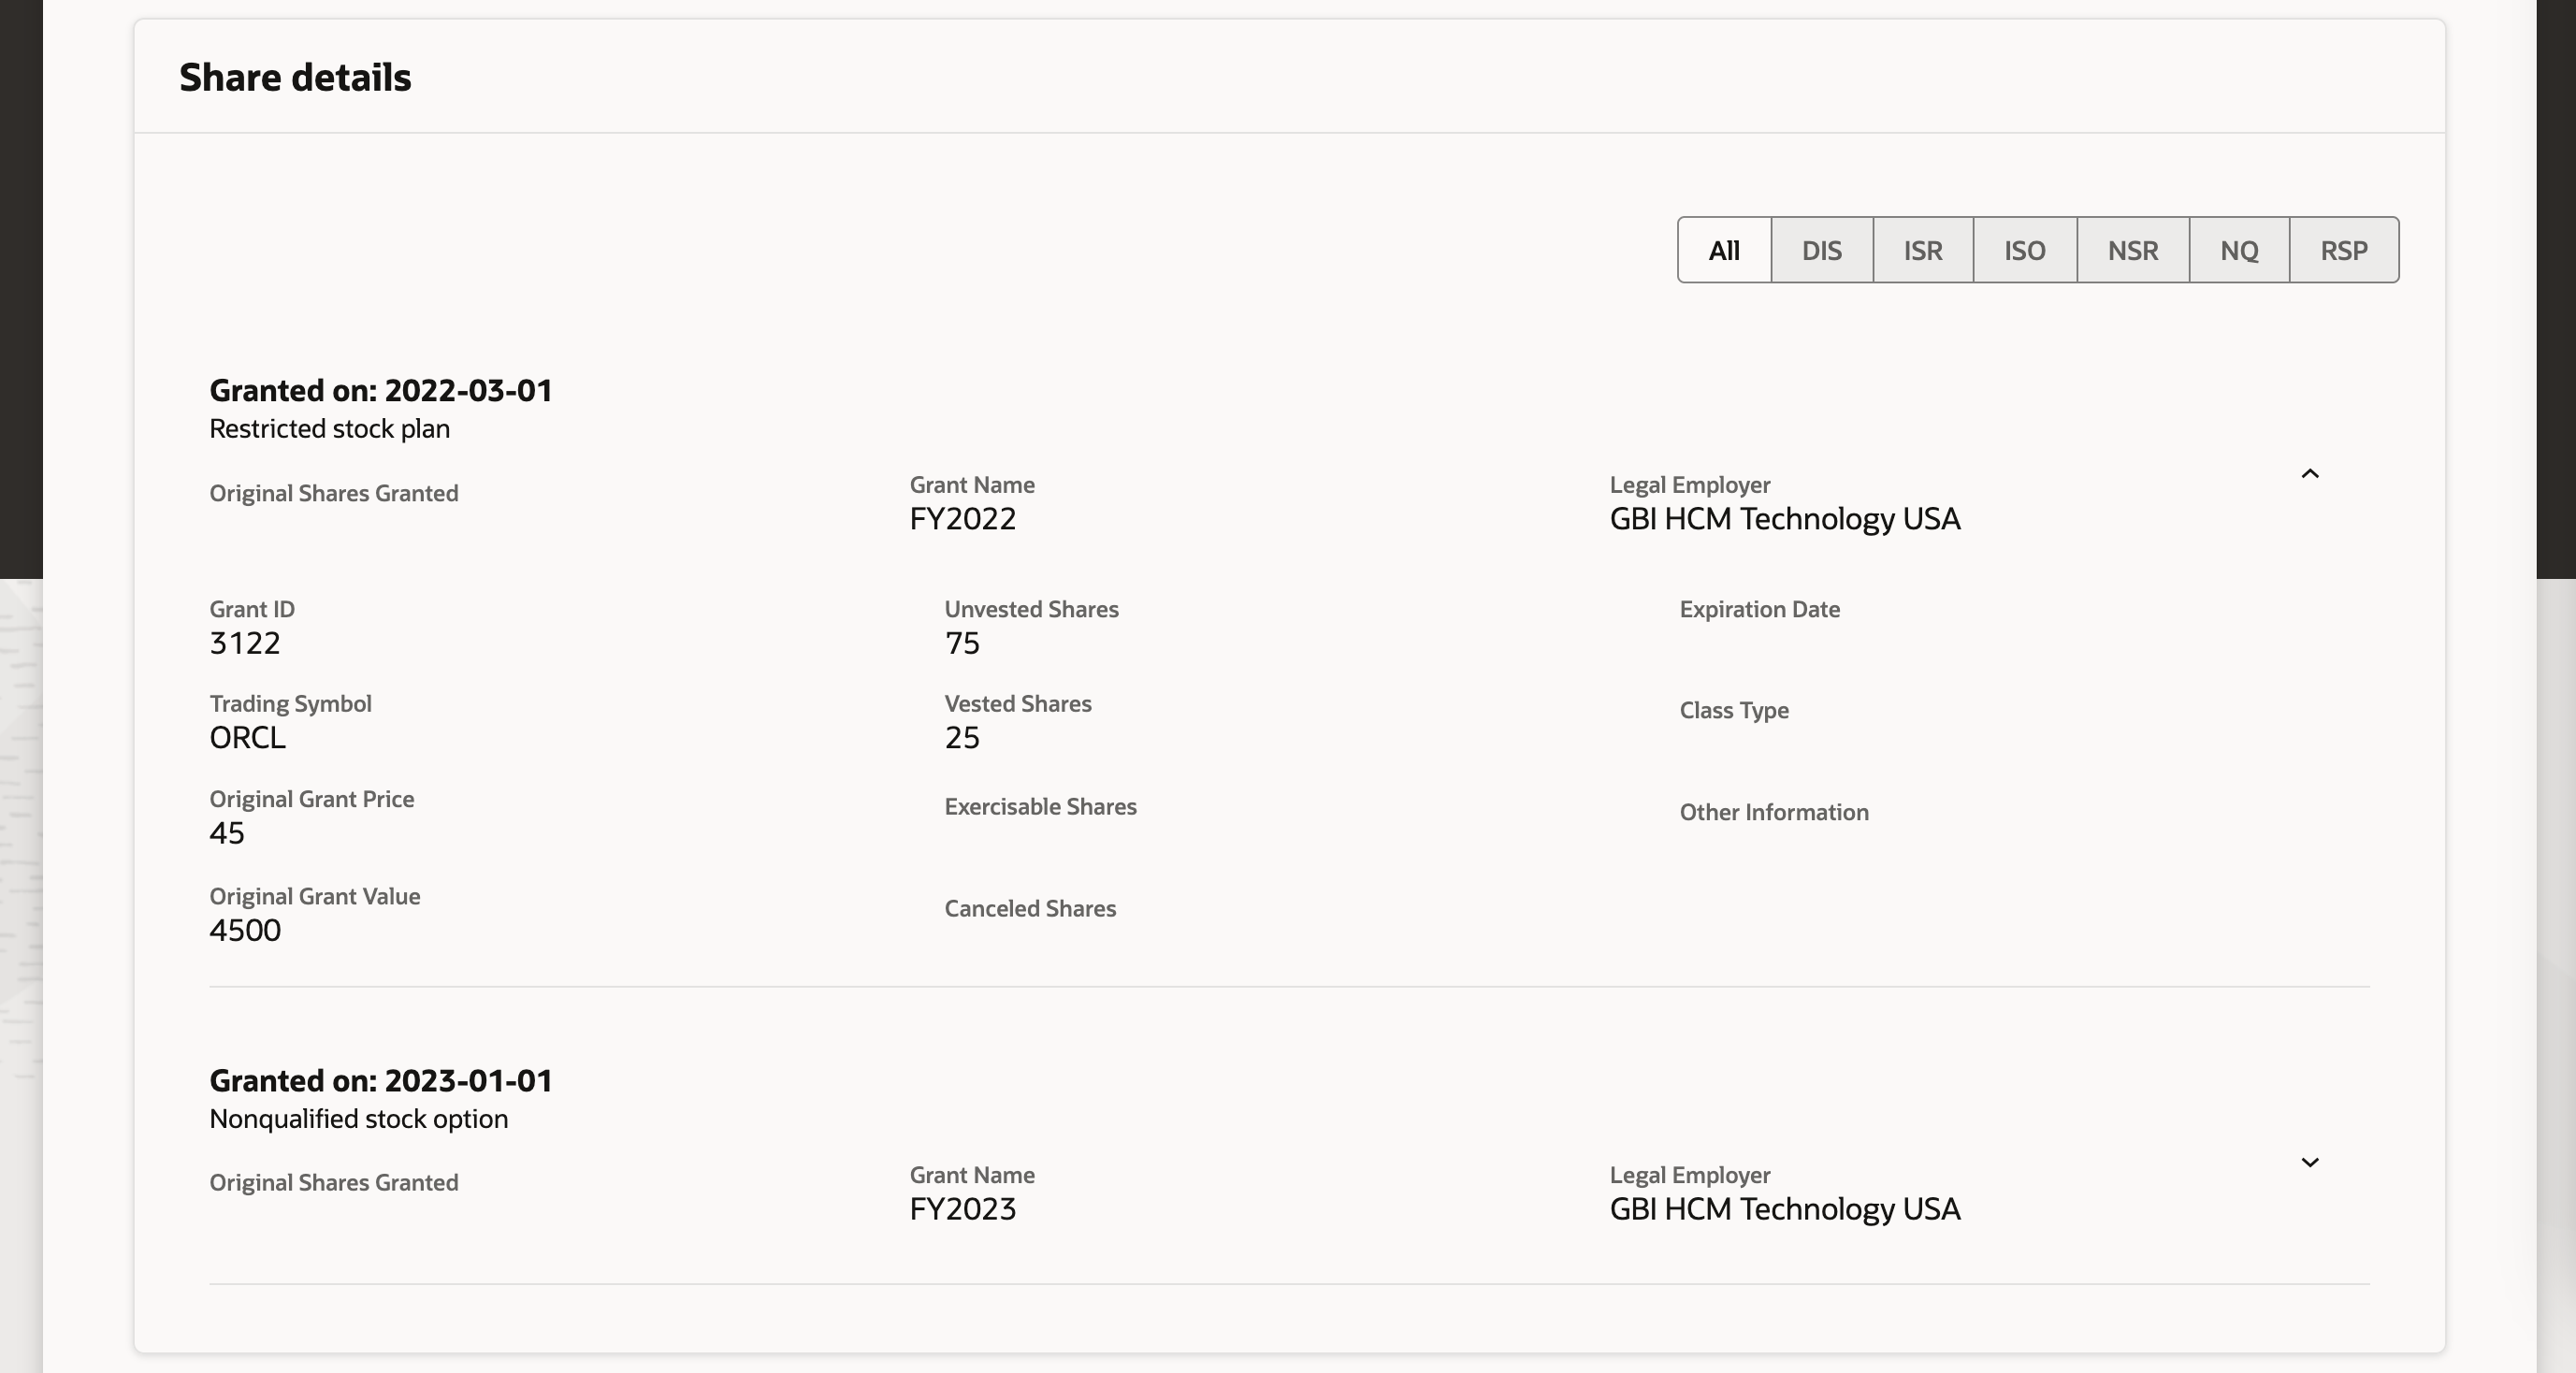Switch filter to ISO

click(x=2024, y=250)
